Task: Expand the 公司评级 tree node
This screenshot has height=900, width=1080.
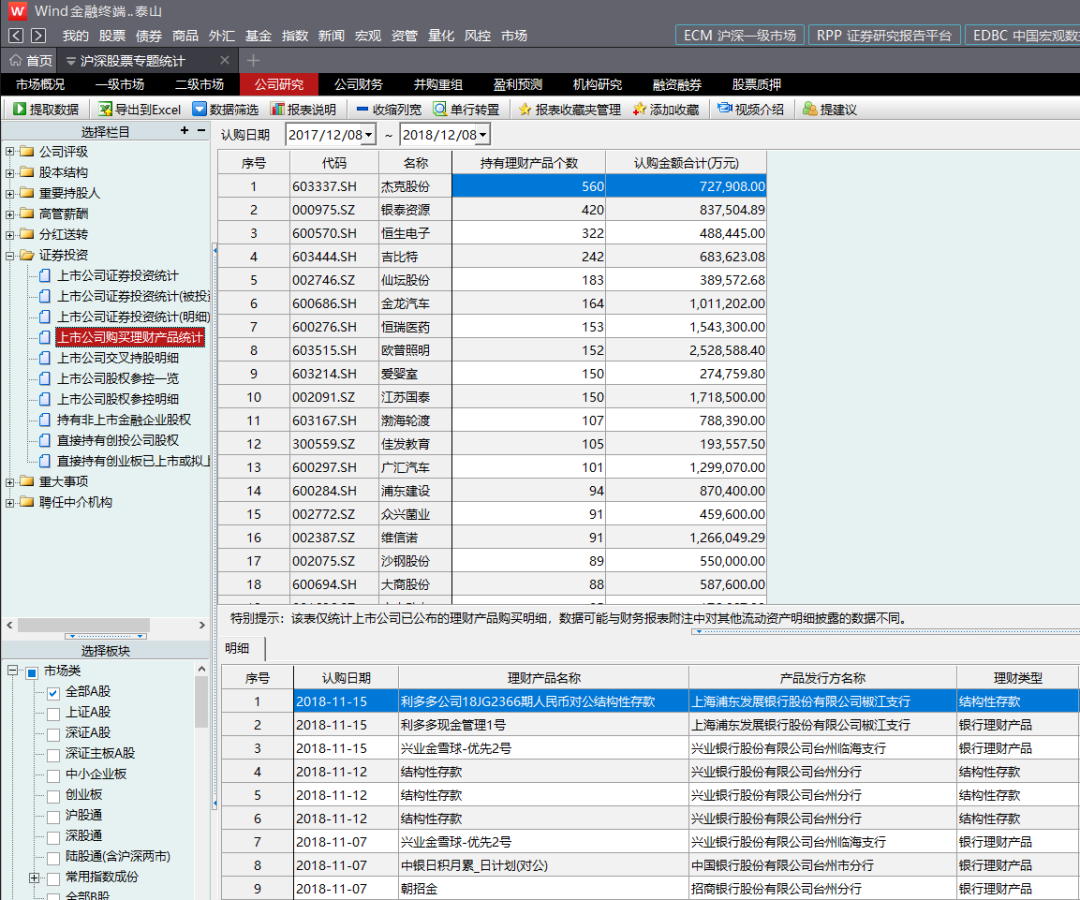Action: coord(10,151)
